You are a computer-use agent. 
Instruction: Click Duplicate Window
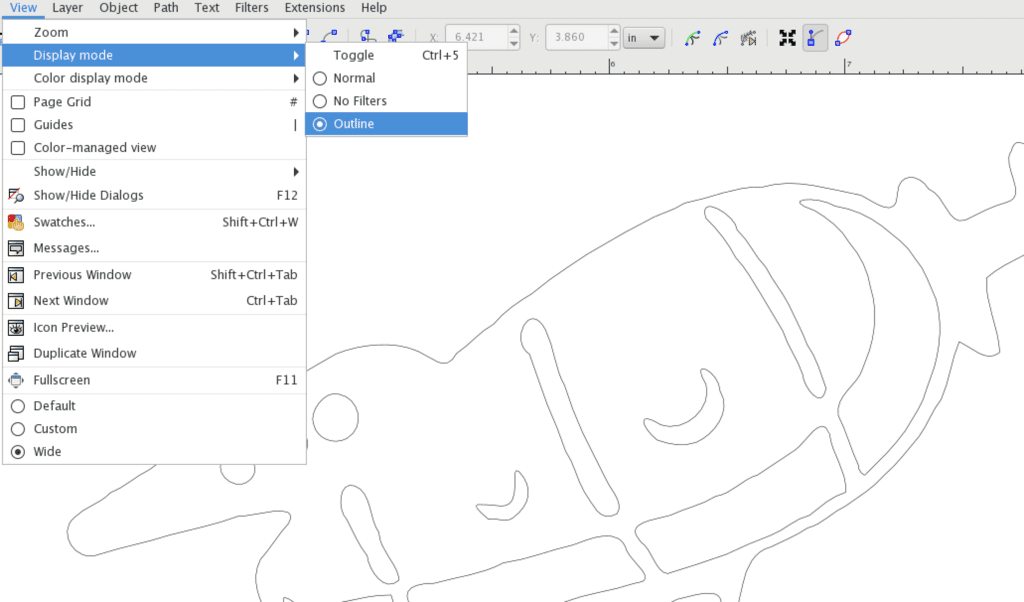pos(84,354)
